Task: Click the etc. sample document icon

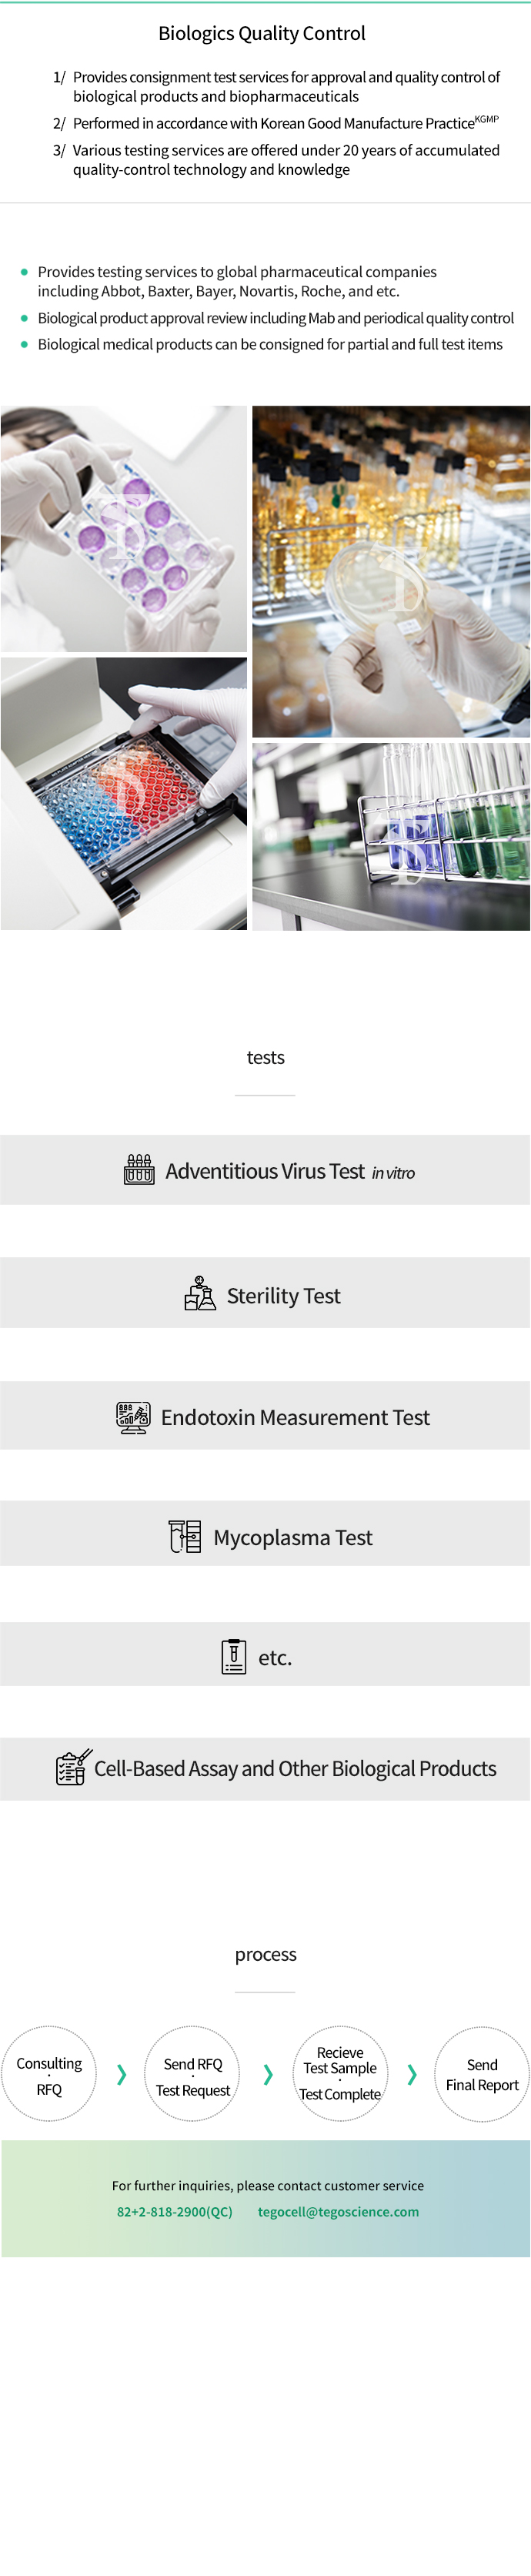Action: 234,1656
